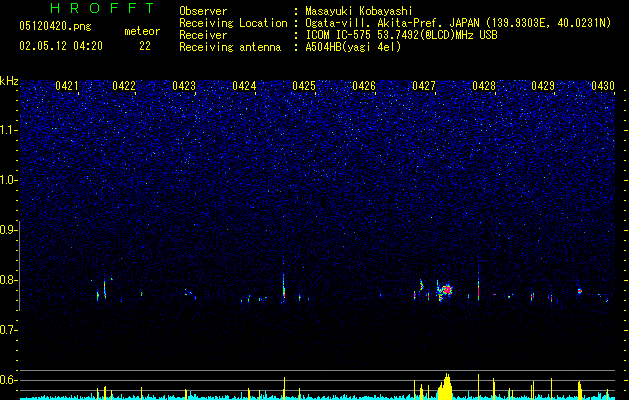Click the Receiving antenna label
Viewport: 629px width, 400px height.
[x=230, y=47]
